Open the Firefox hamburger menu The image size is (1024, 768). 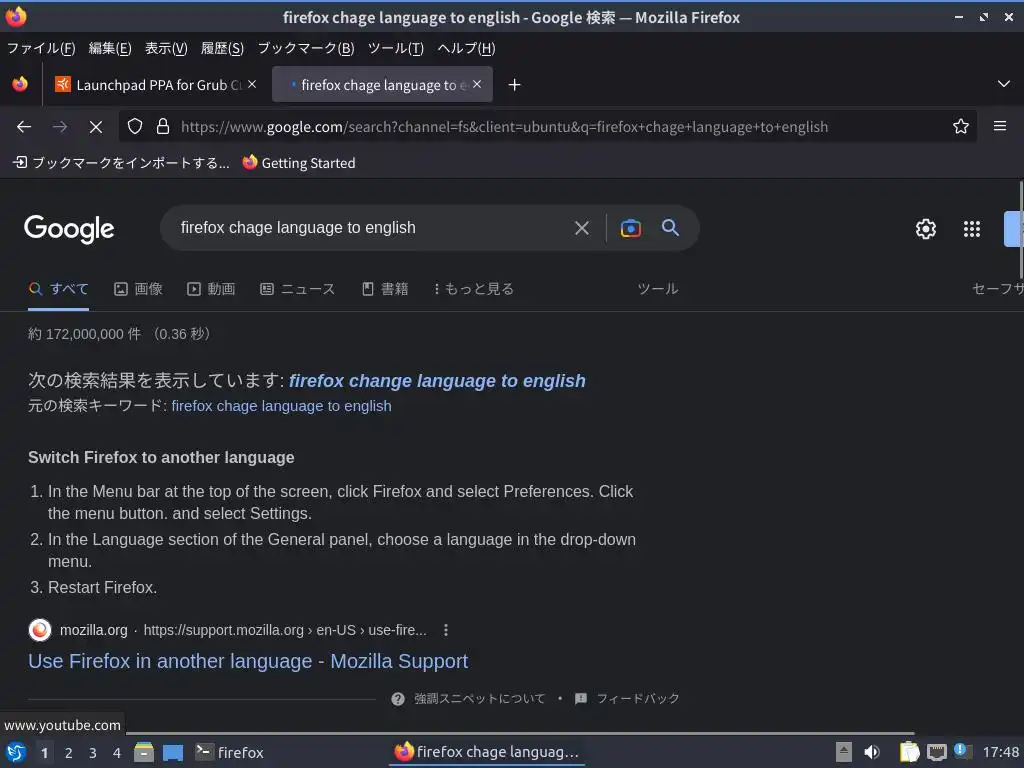pos(999,126)
